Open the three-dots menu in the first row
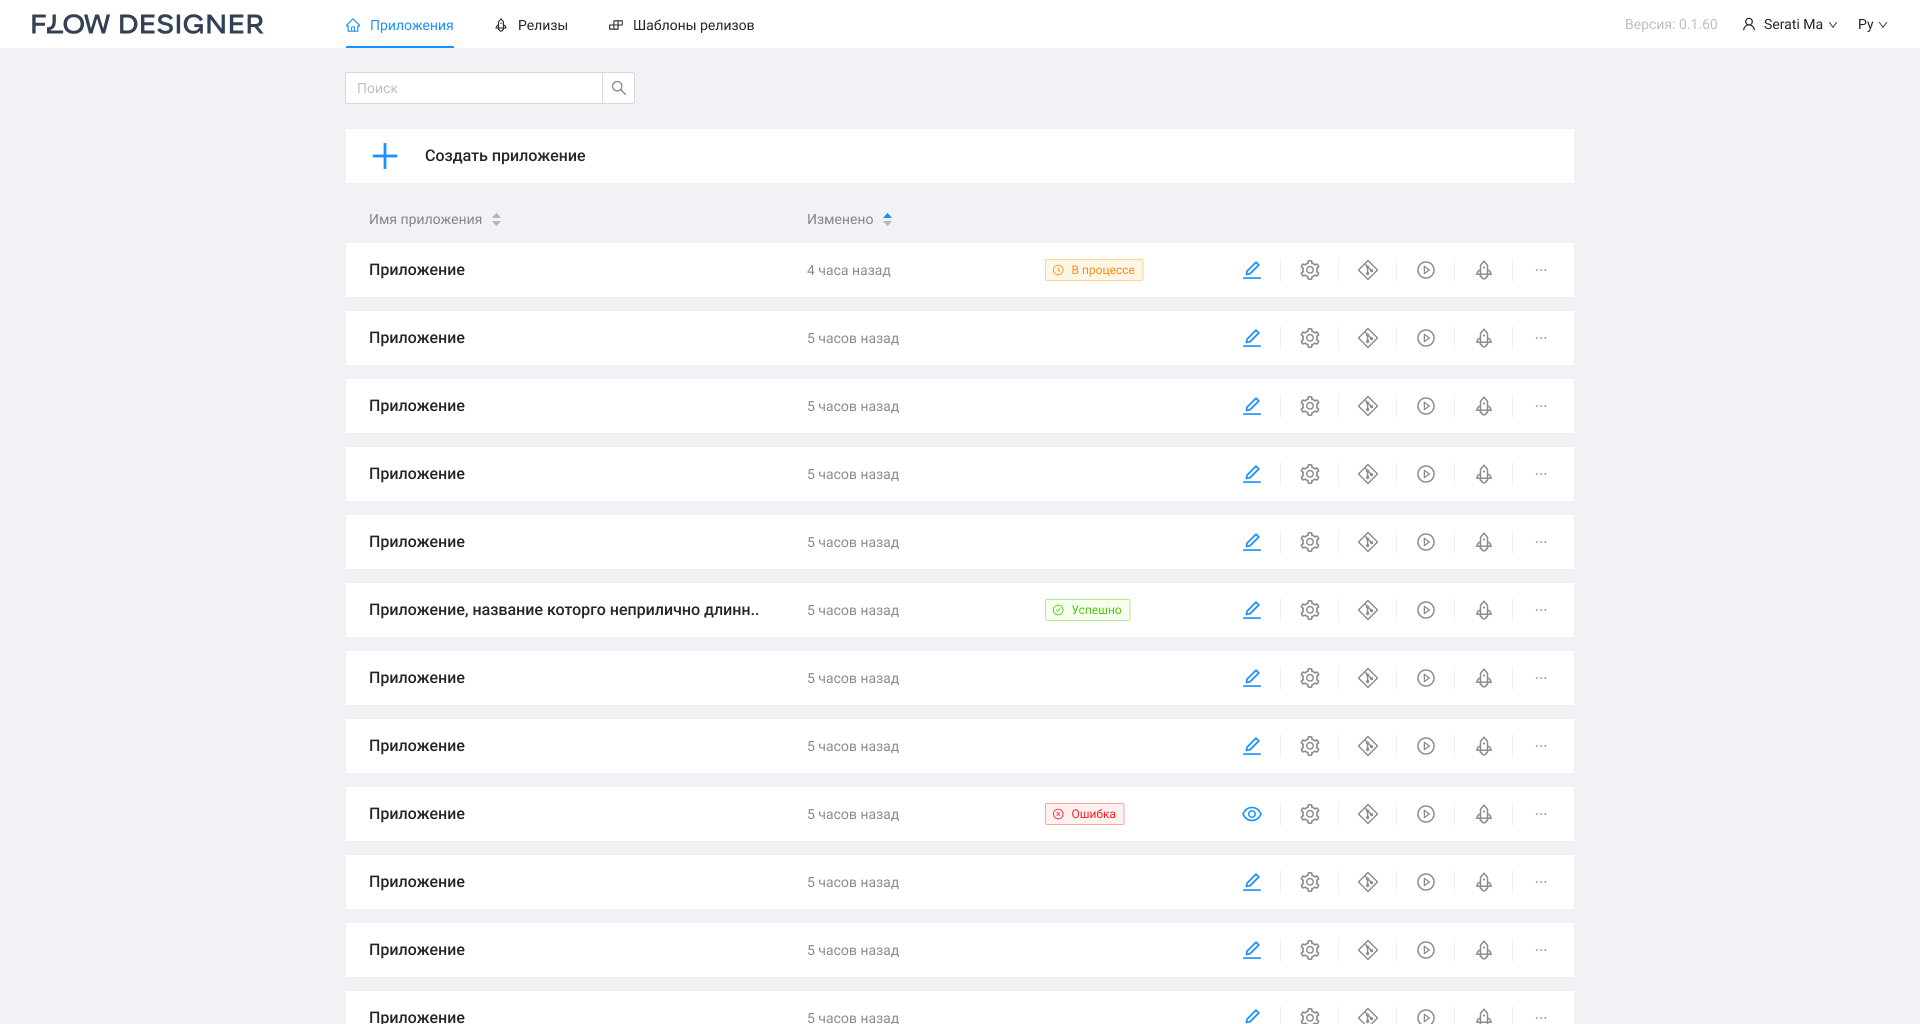This screenshot has height=1024, width=1920. click(x=1541, y=270)
